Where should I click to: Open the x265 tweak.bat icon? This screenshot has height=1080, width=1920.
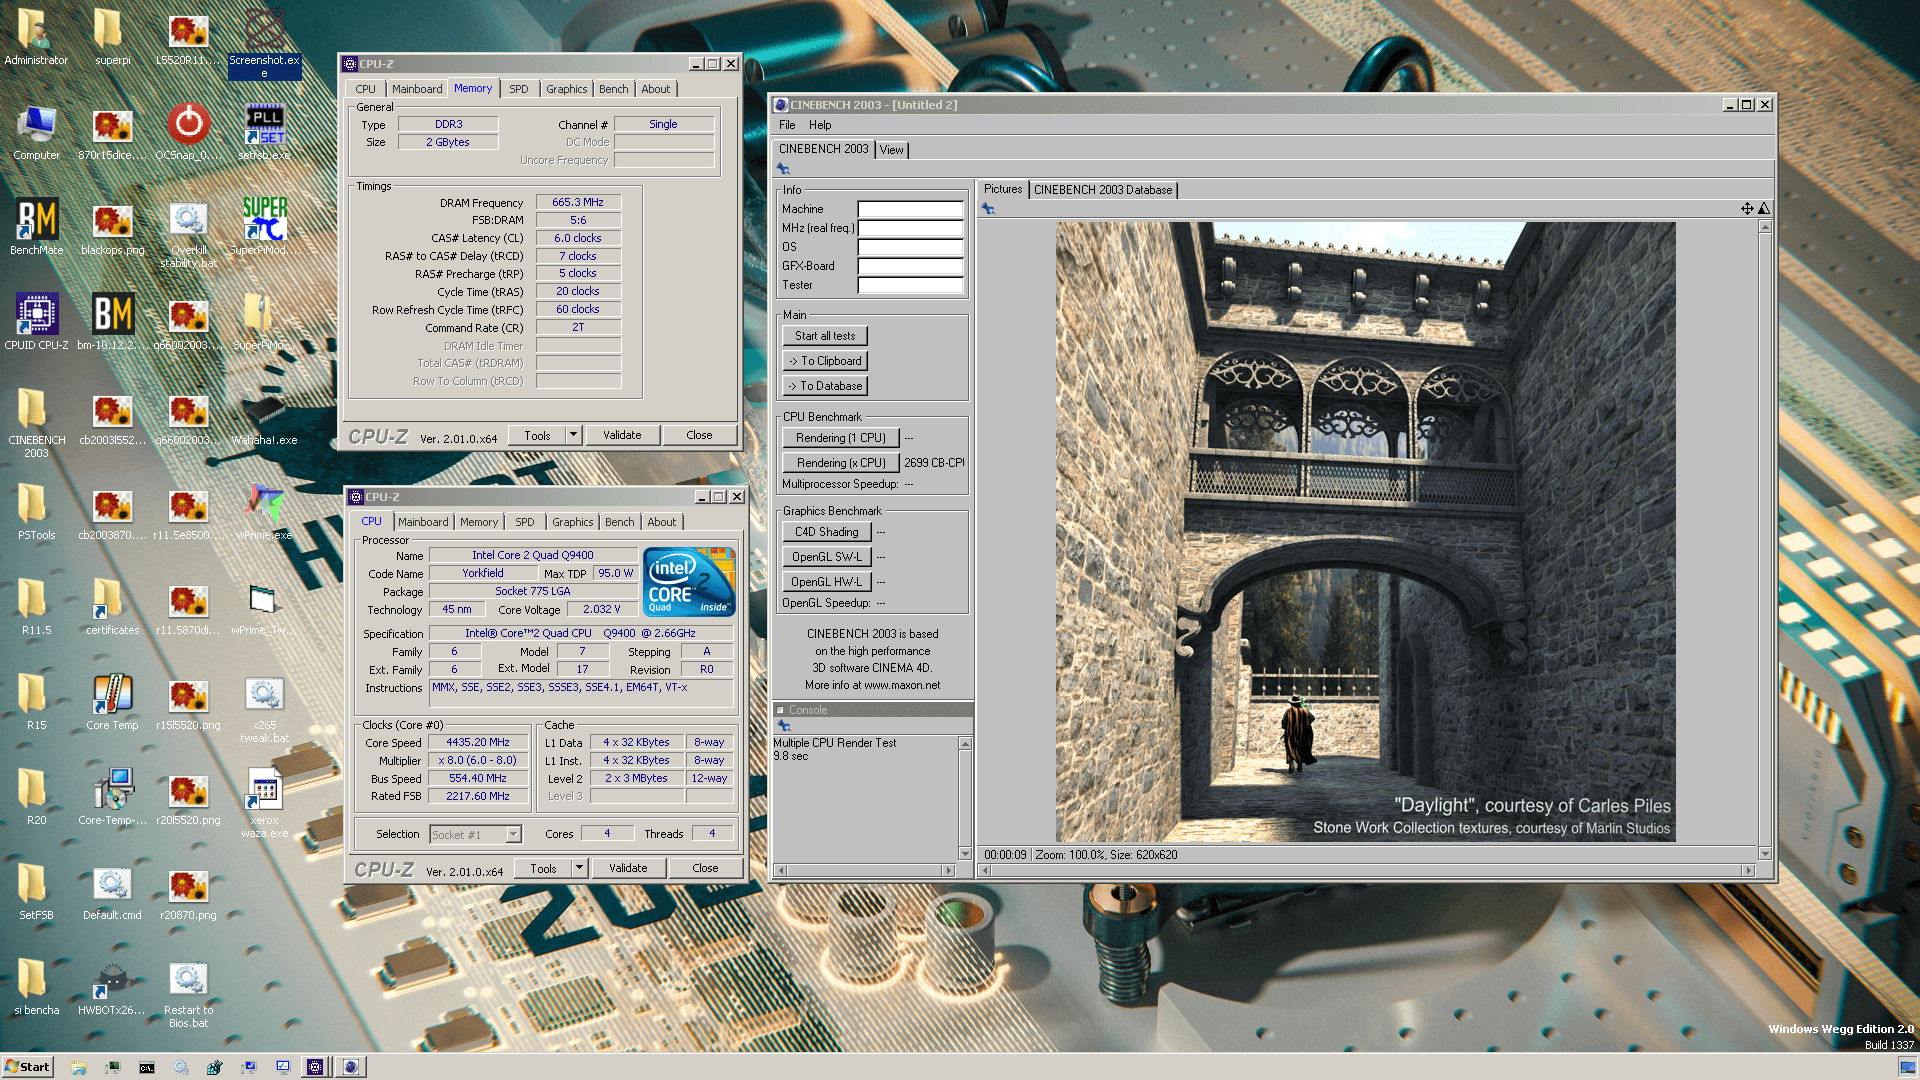(x=264, y=709)
